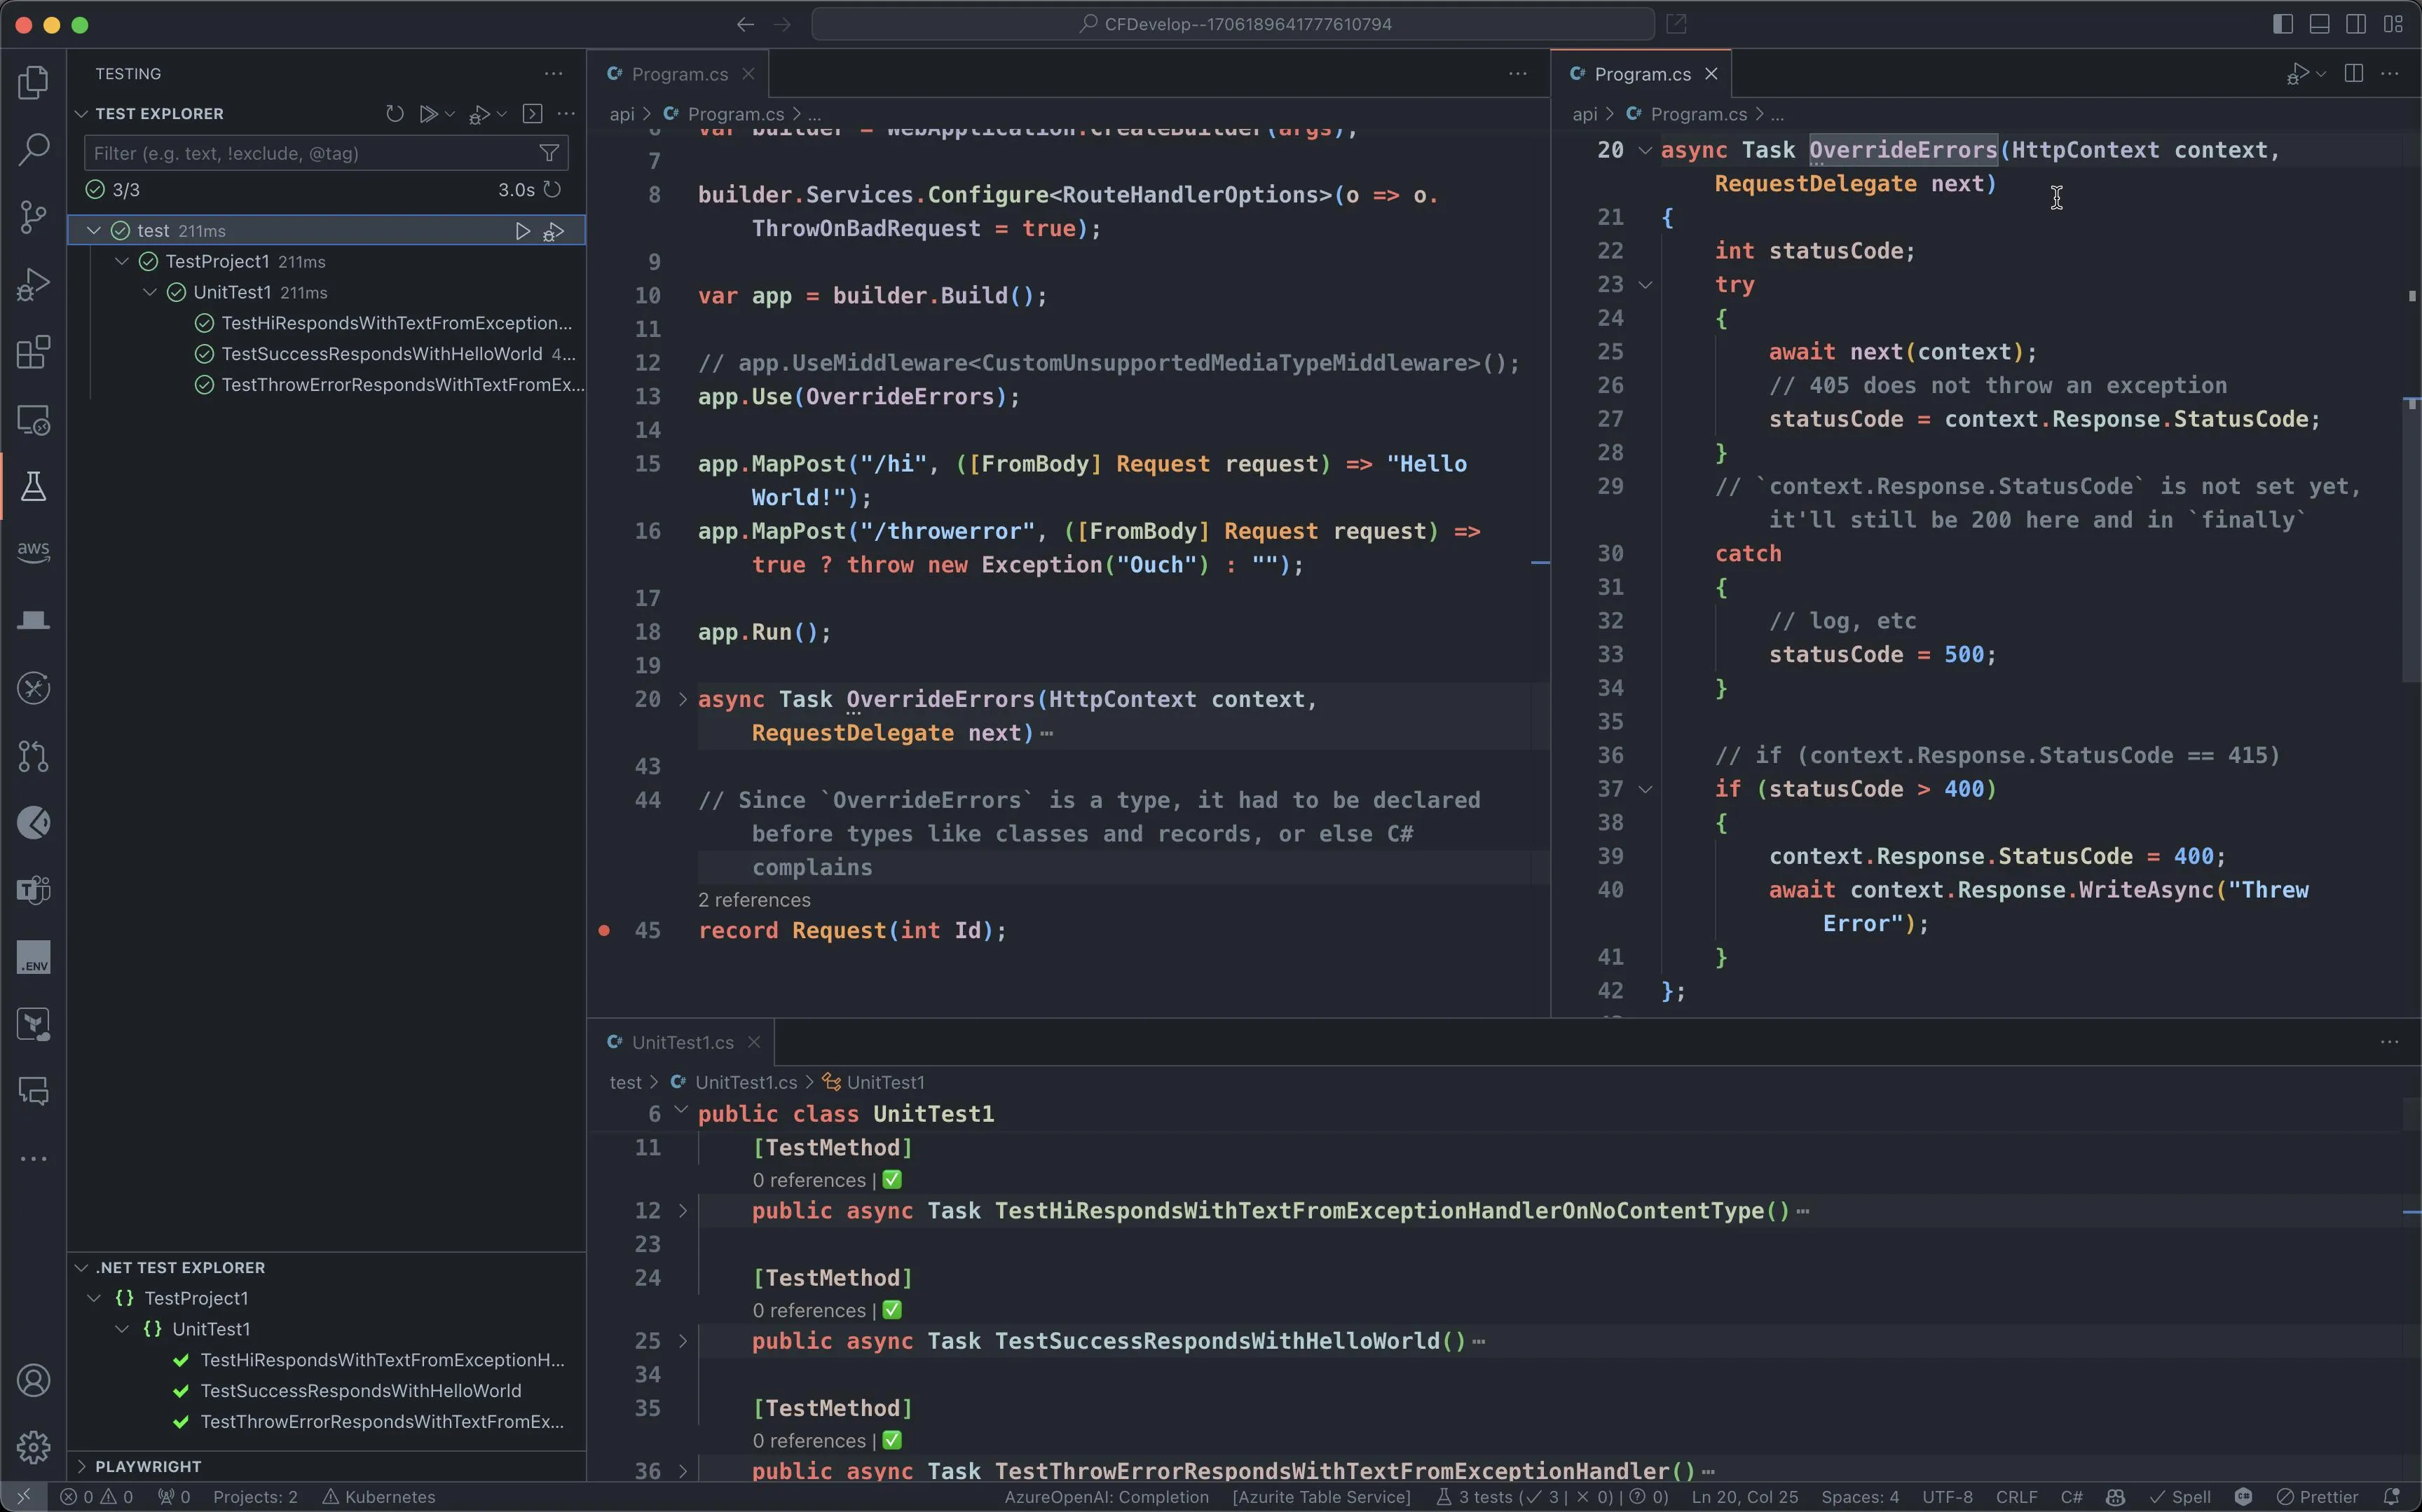Open the Source Control view
Image resolution: width=2422 pixels, height=1512 pixels.
click(33, 217)
